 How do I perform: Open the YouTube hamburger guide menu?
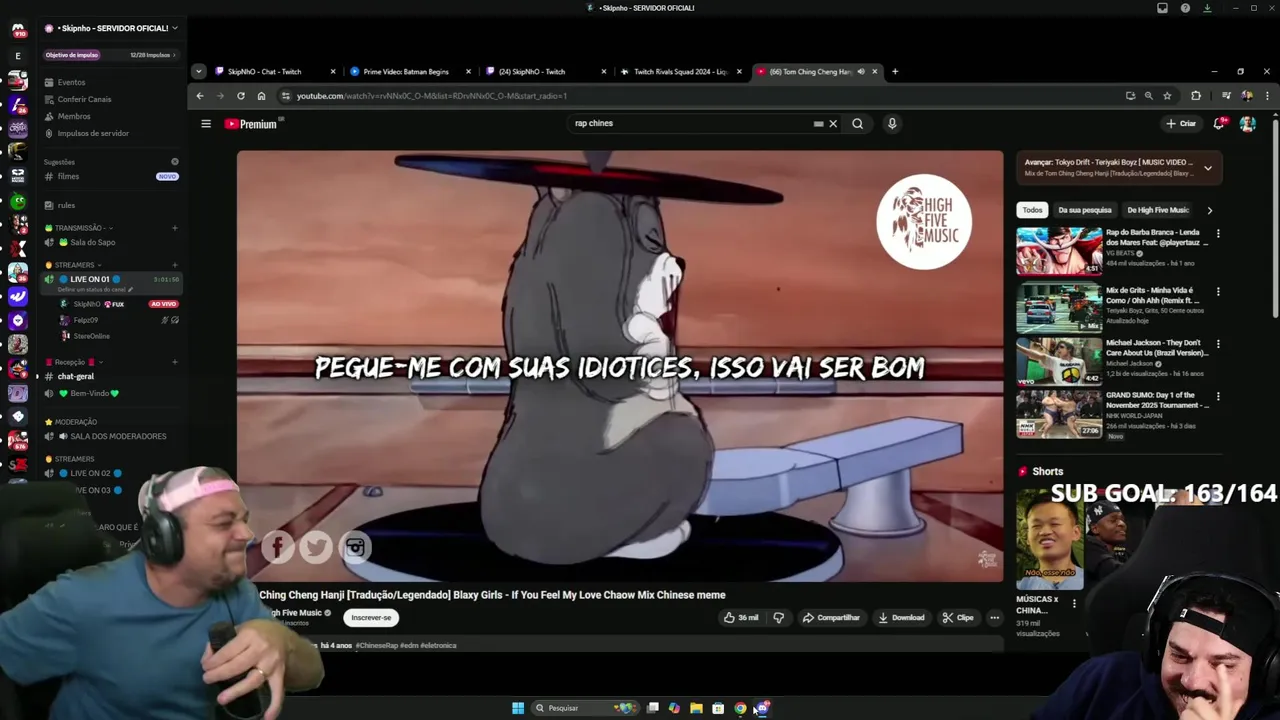click(x=206, y=124)
